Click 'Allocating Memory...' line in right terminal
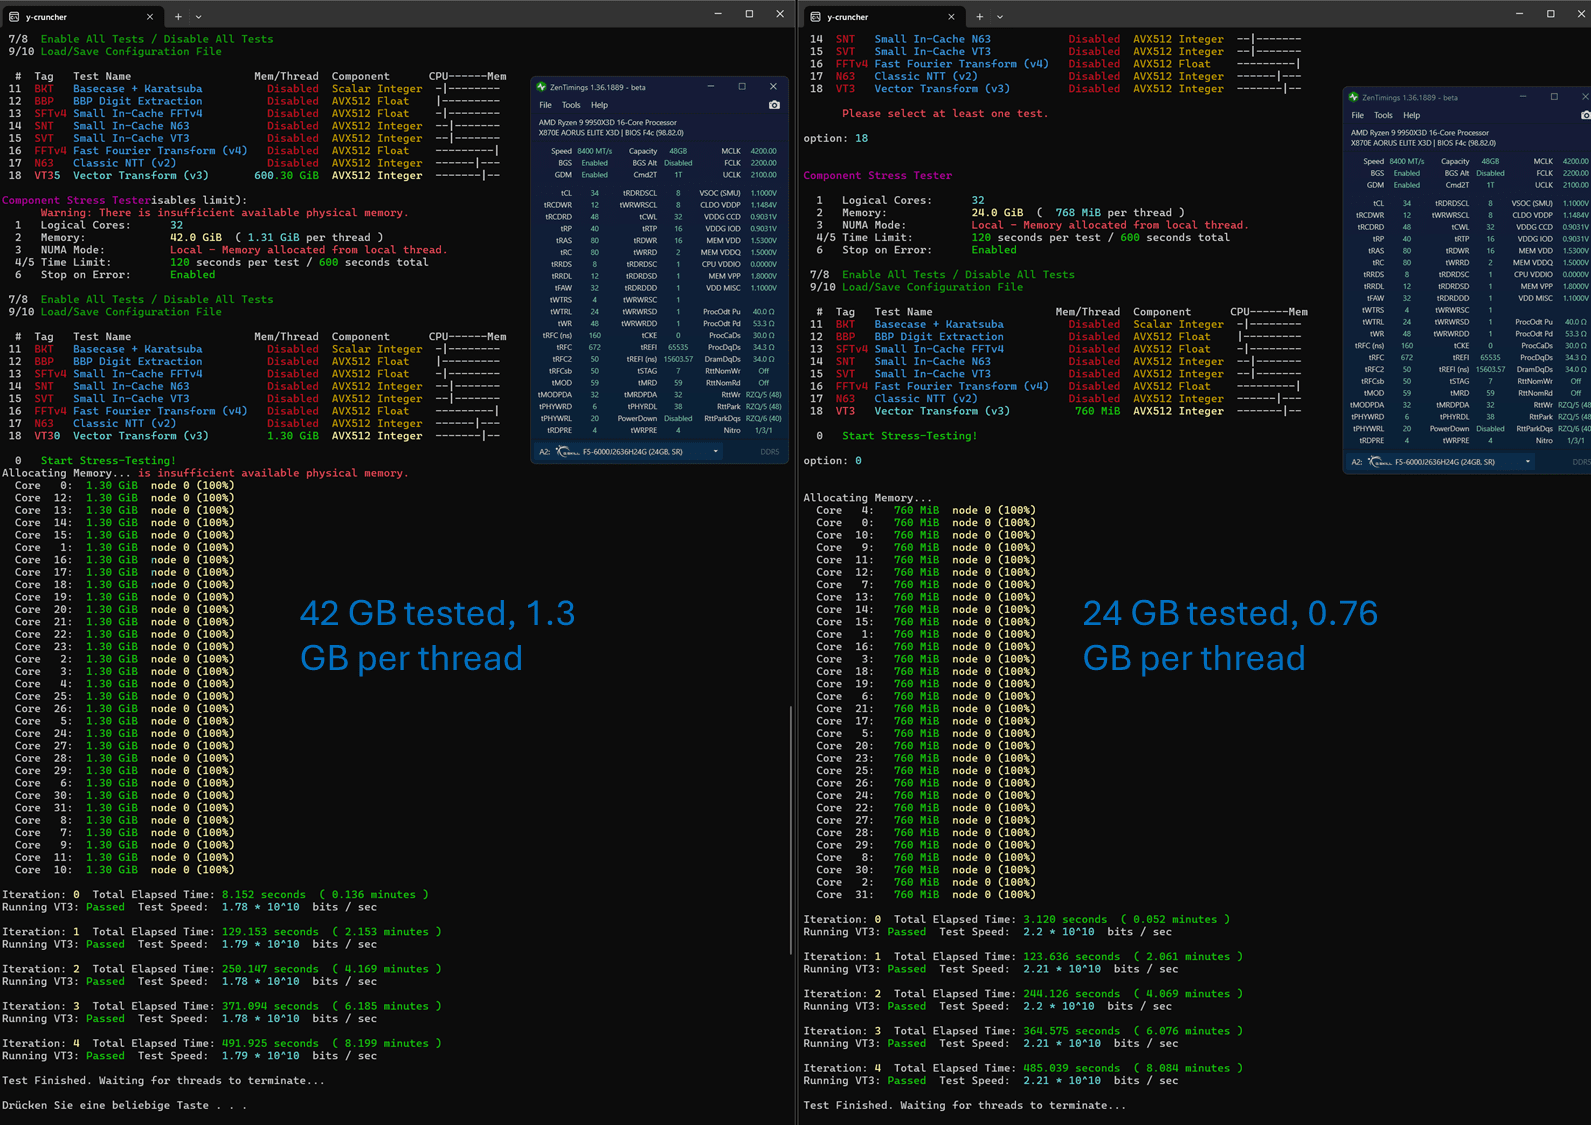1591x1125 pixels. [x=868, y=497]
